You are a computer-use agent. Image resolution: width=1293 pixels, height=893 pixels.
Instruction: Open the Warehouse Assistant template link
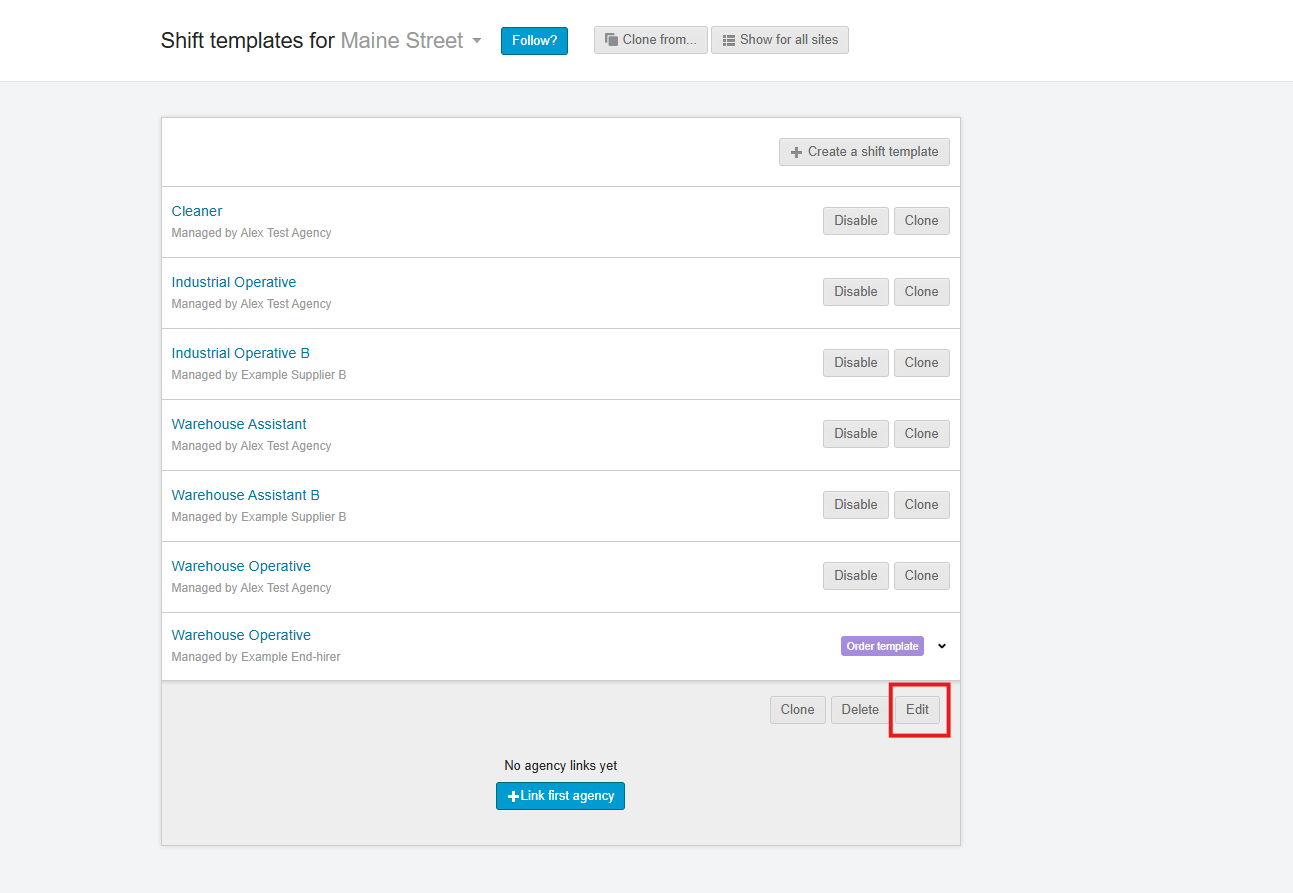(239, 424)
